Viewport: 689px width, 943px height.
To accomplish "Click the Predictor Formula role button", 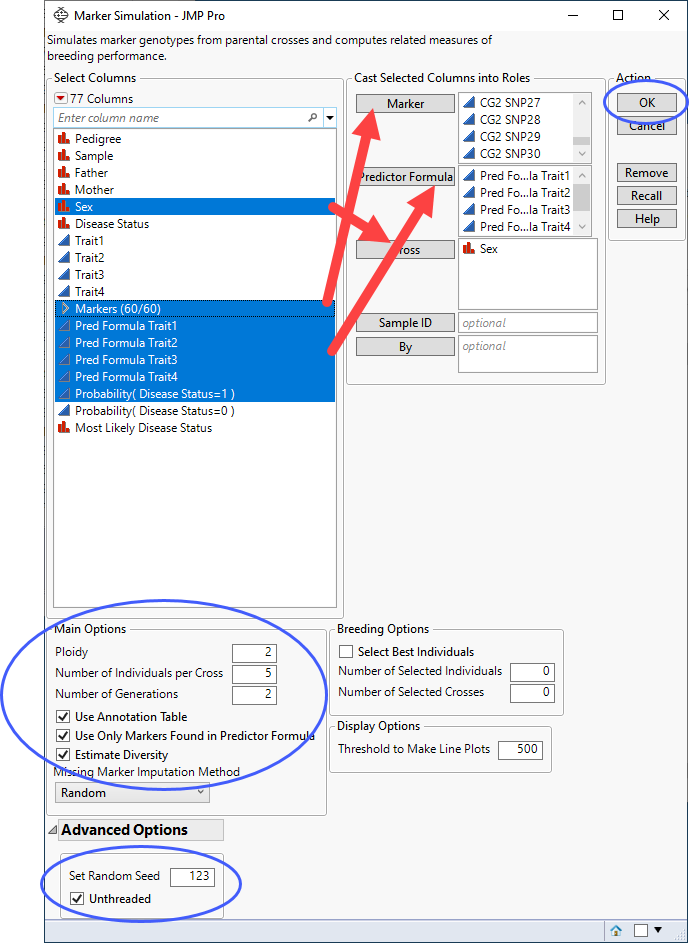I will pyautogui.click(x=405, y=176).
